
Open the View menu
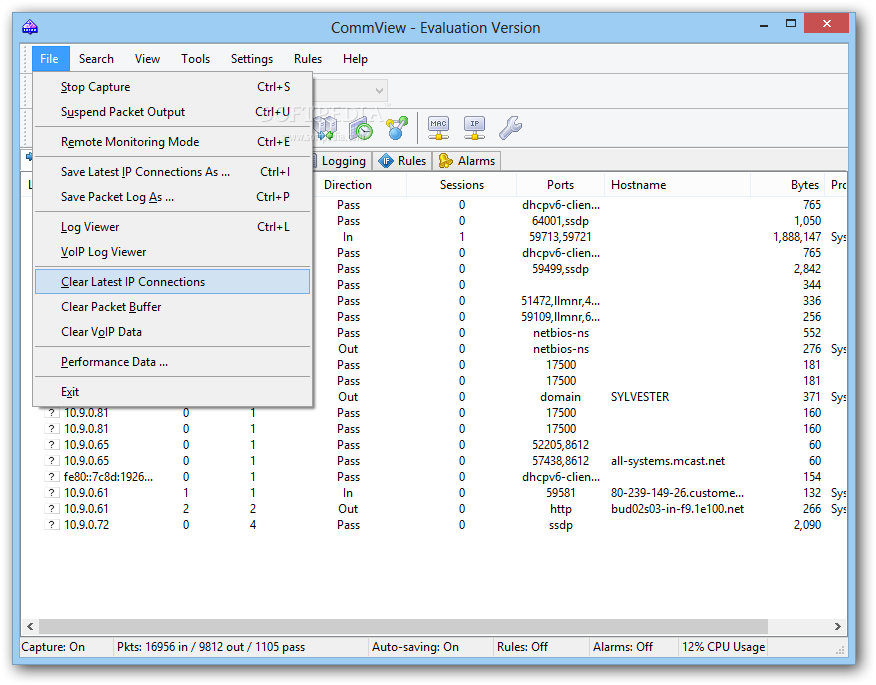click(147, 59)
